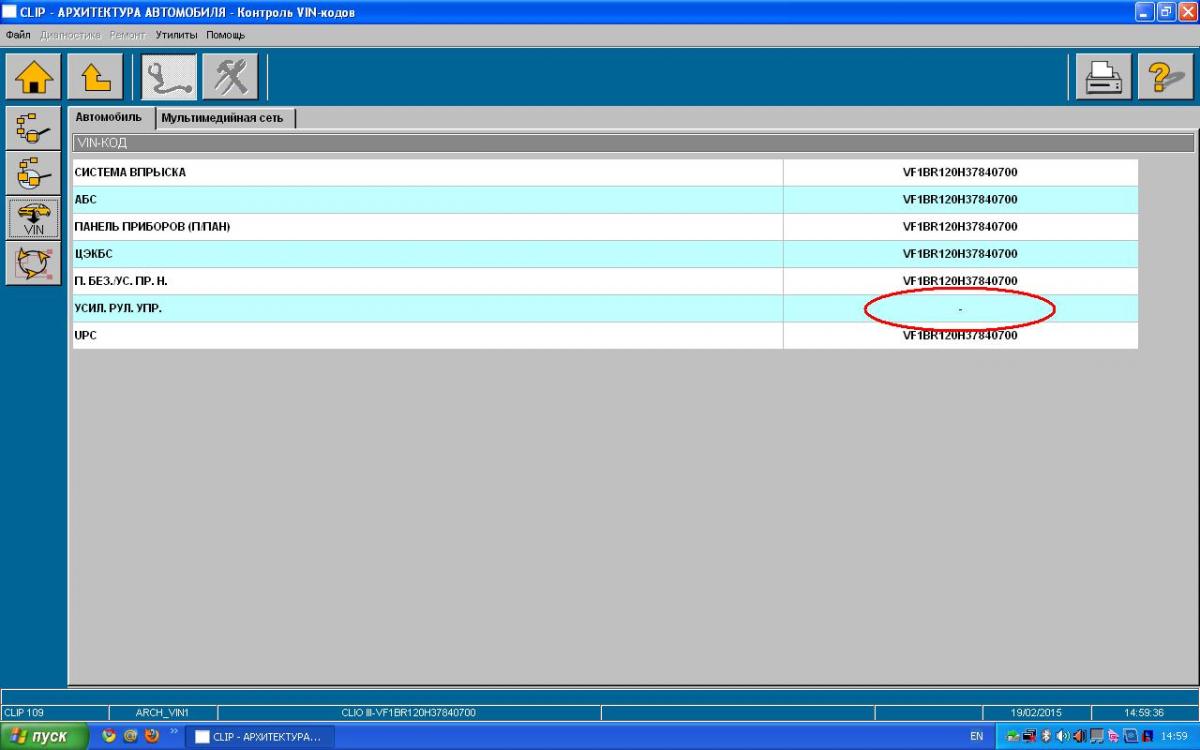
Task: Click the VIN value in UPC row
Action: 960,335
